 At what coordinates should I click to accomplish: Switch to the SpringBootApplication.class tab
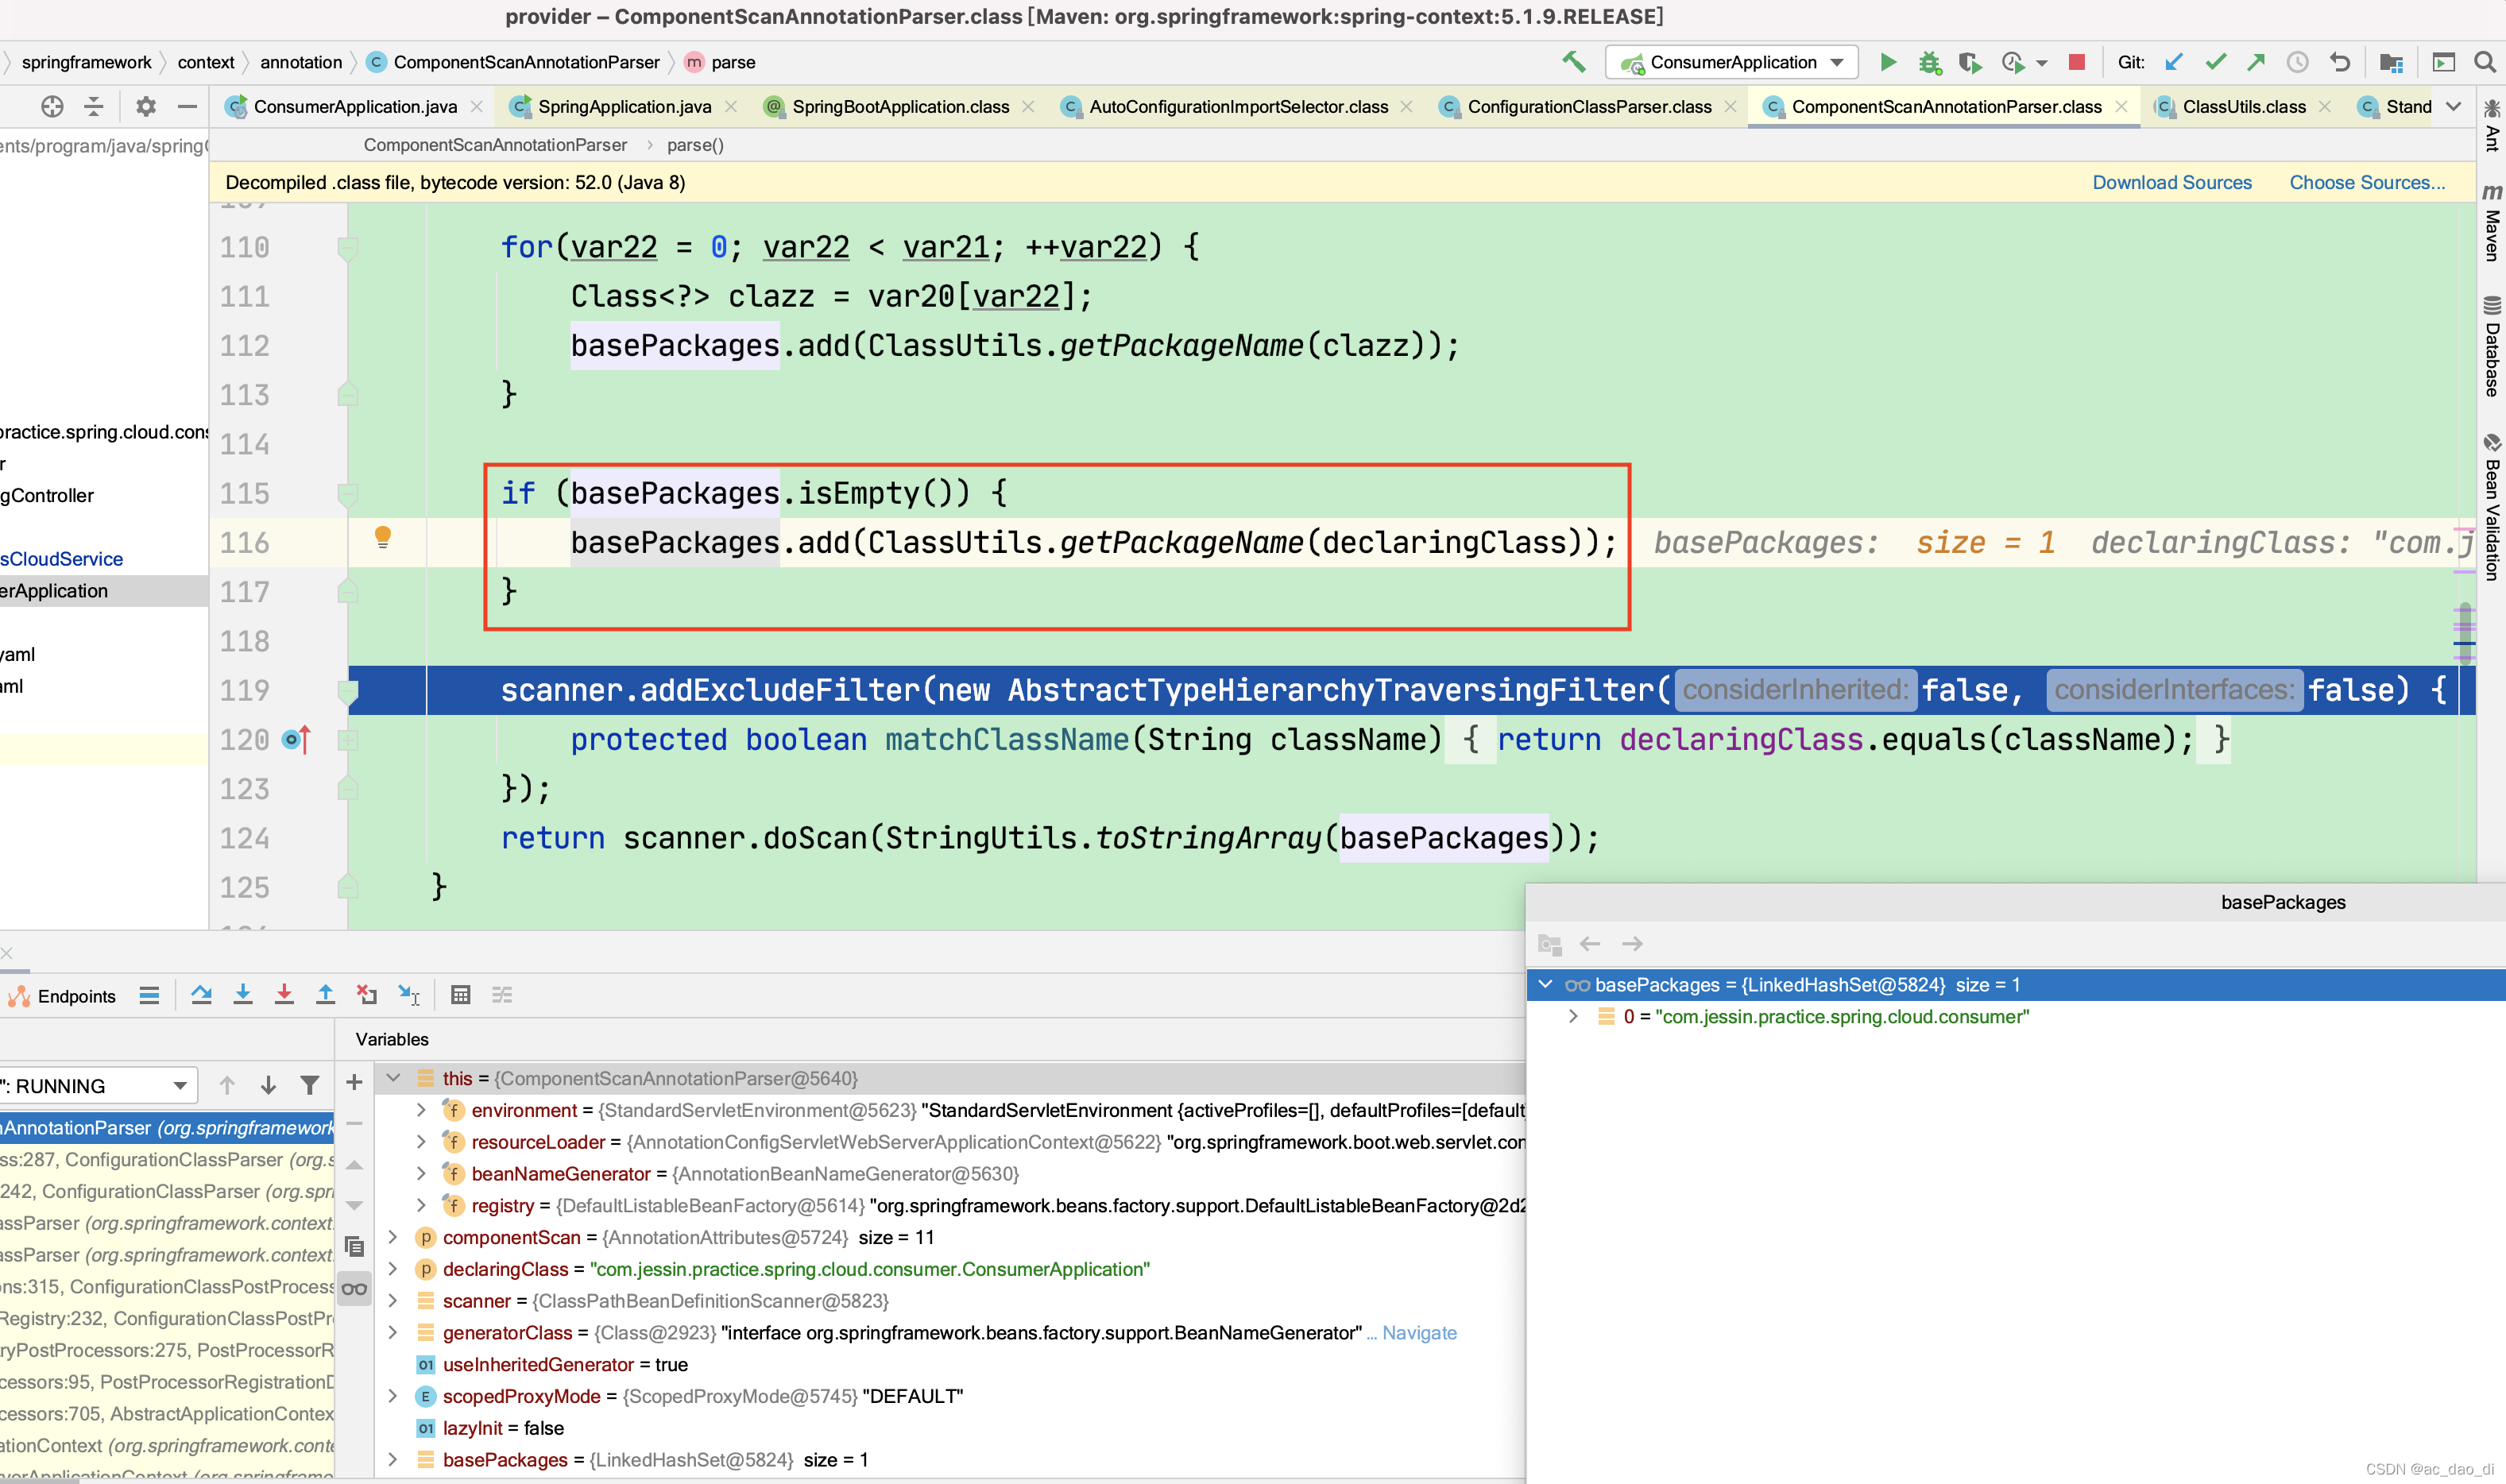pyautogui.click(x=899, y=107)
